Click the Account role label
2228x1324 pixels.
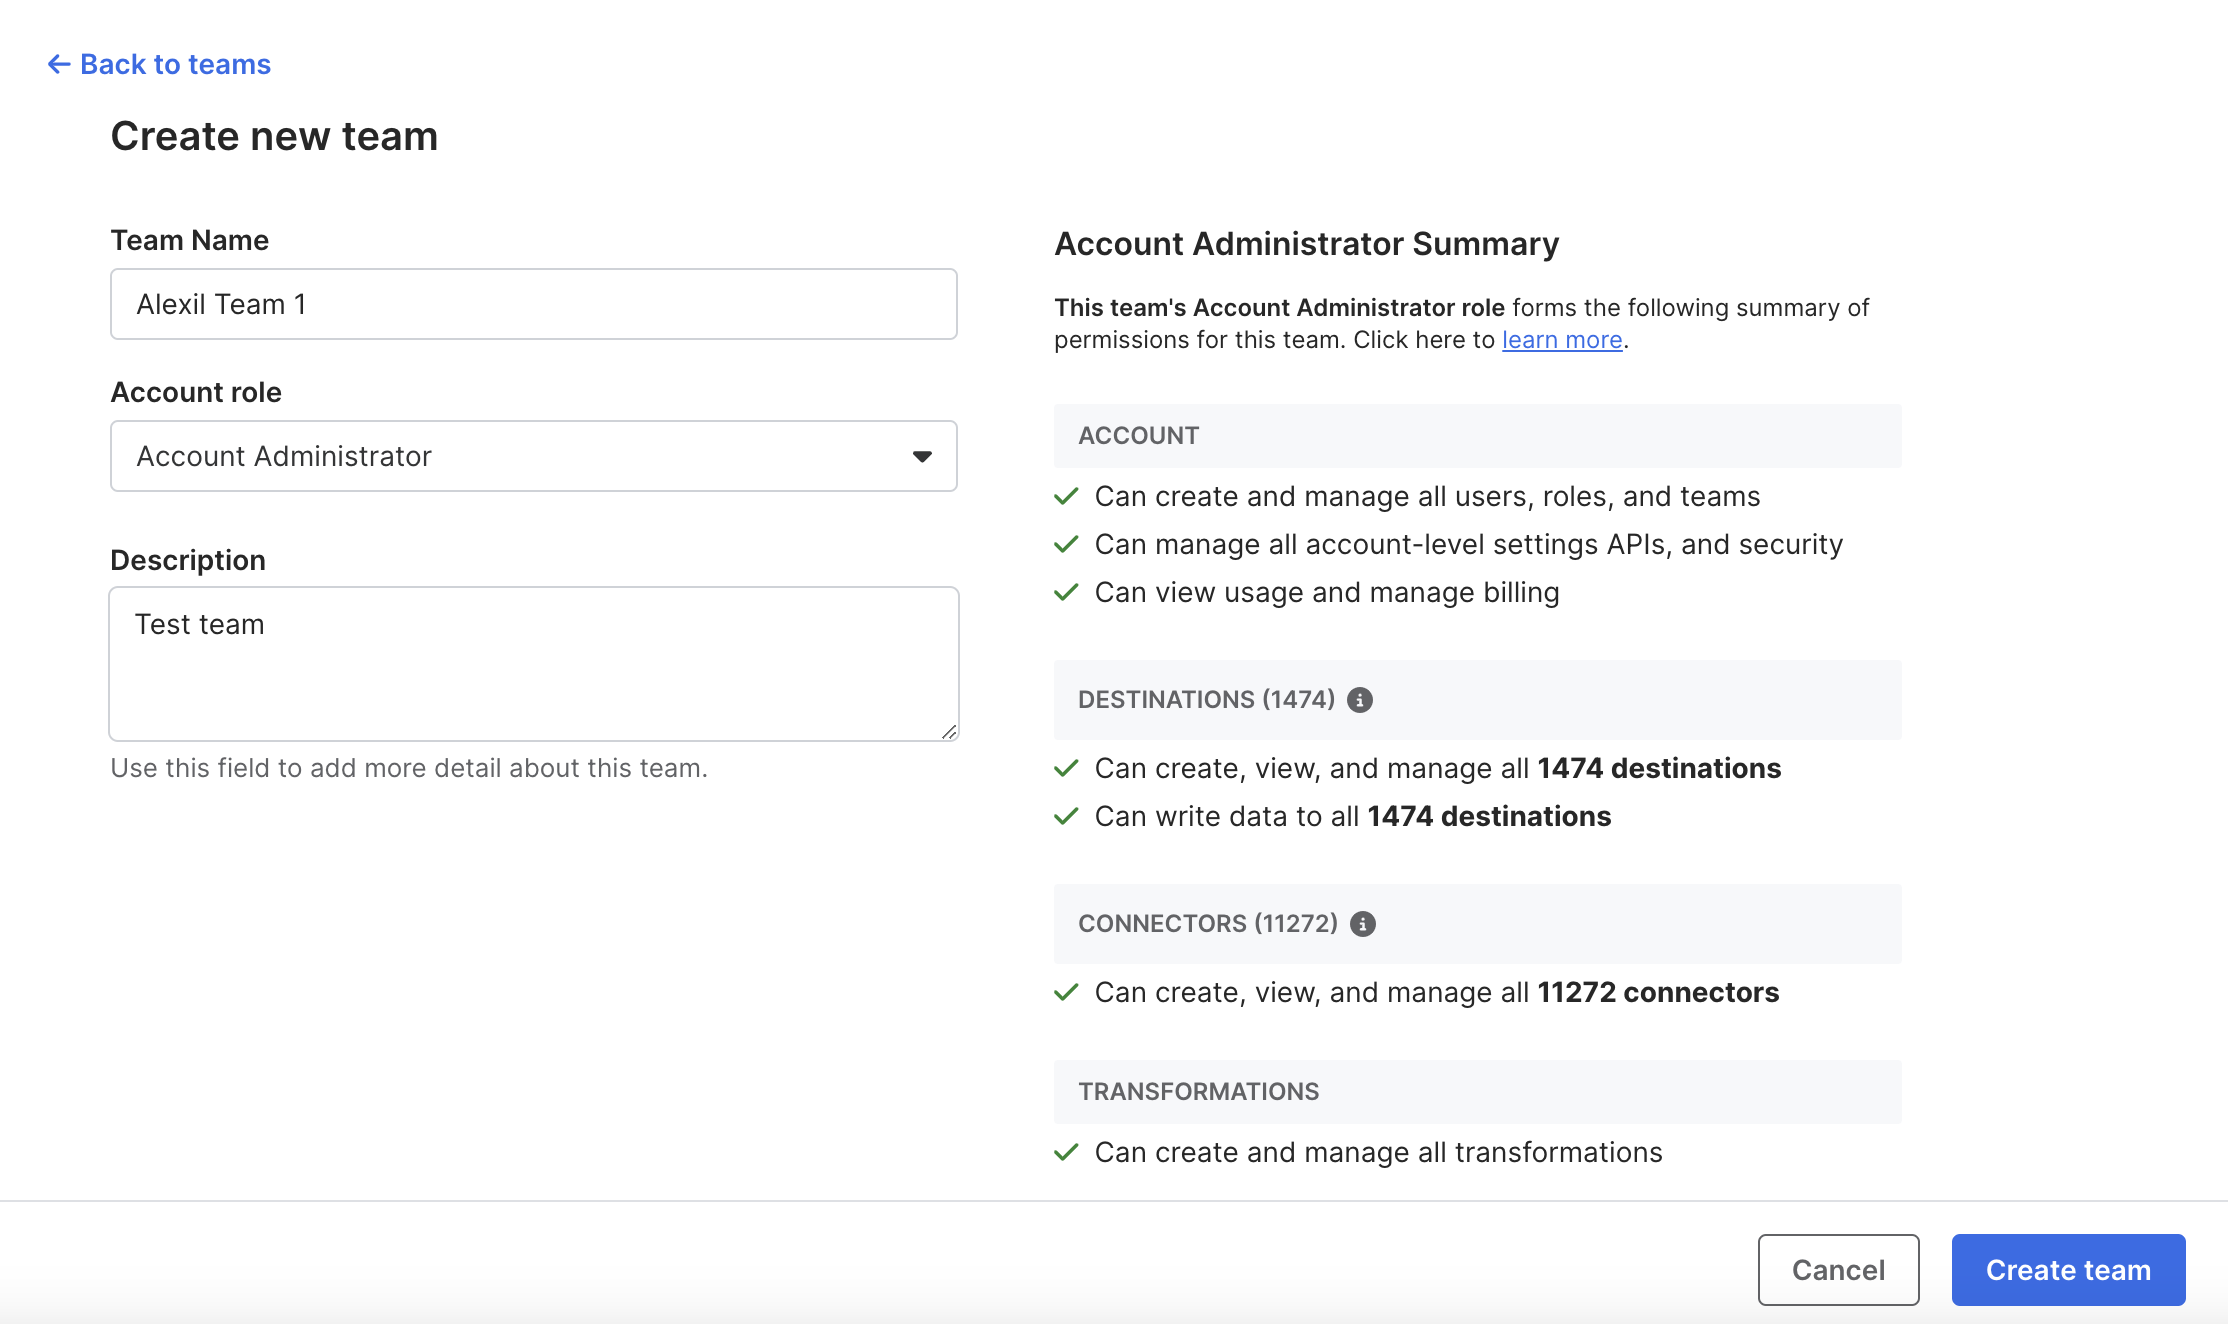(x=196, y=392)
